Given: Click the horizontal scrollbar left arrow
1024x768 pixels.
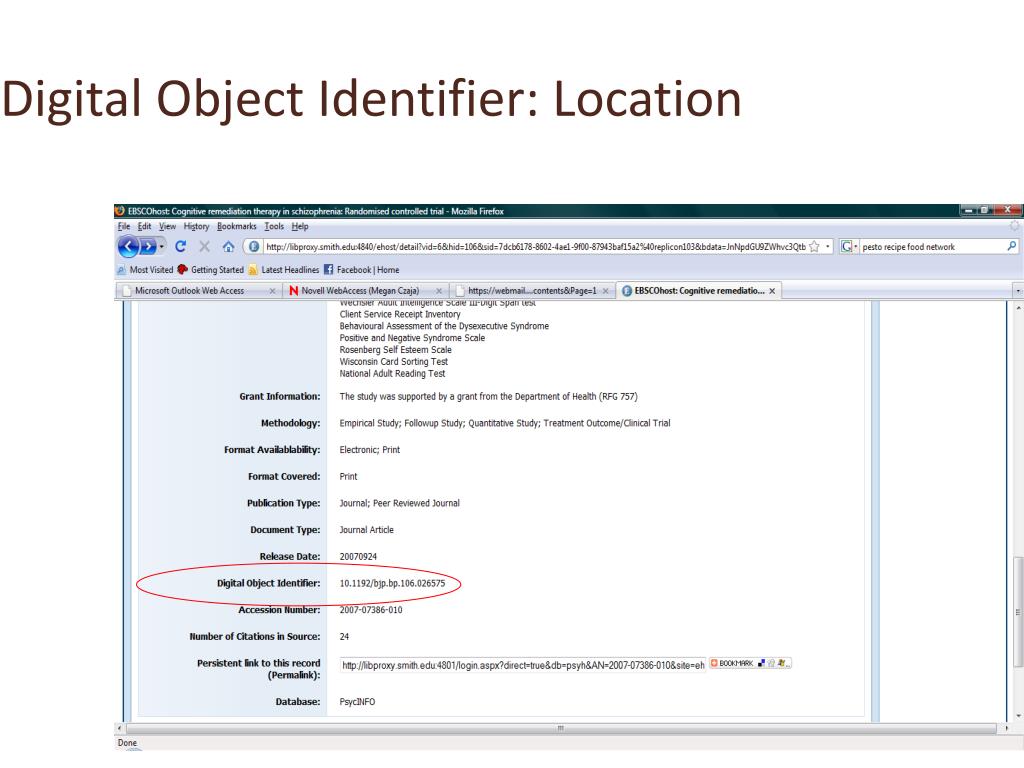Looking at the screenshot, I should pyautogui.click(x=119, y=728).
